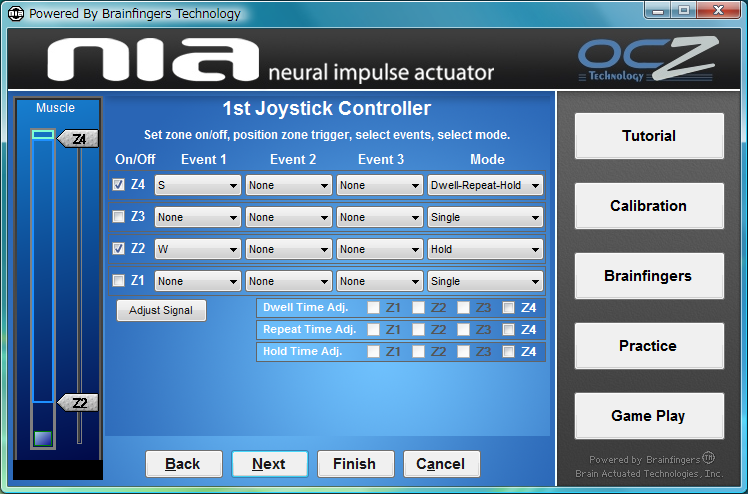Screen dimensions: 748x494
Task: Check Hold Time Adj. Z4 box
Action: 509,351
